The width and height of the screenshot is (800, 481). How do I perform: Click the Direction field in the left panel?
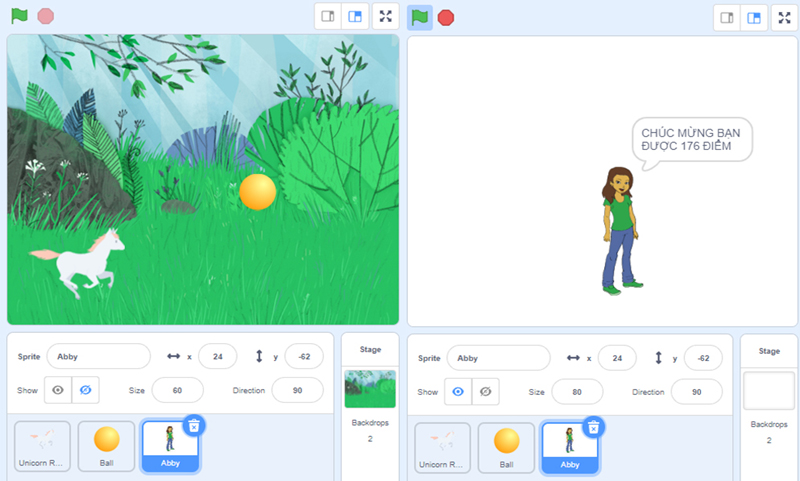(x=297, y=390)
